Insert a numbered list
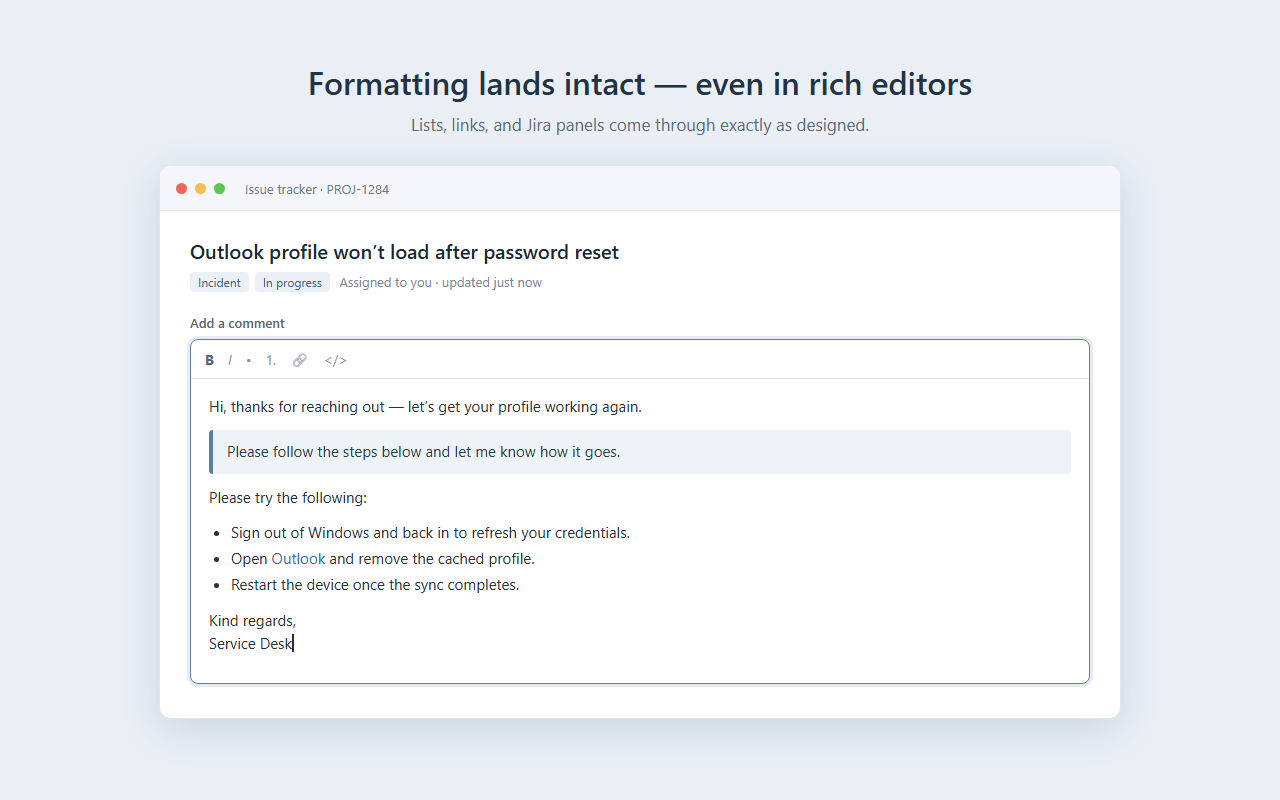 (x=271, y=360)
